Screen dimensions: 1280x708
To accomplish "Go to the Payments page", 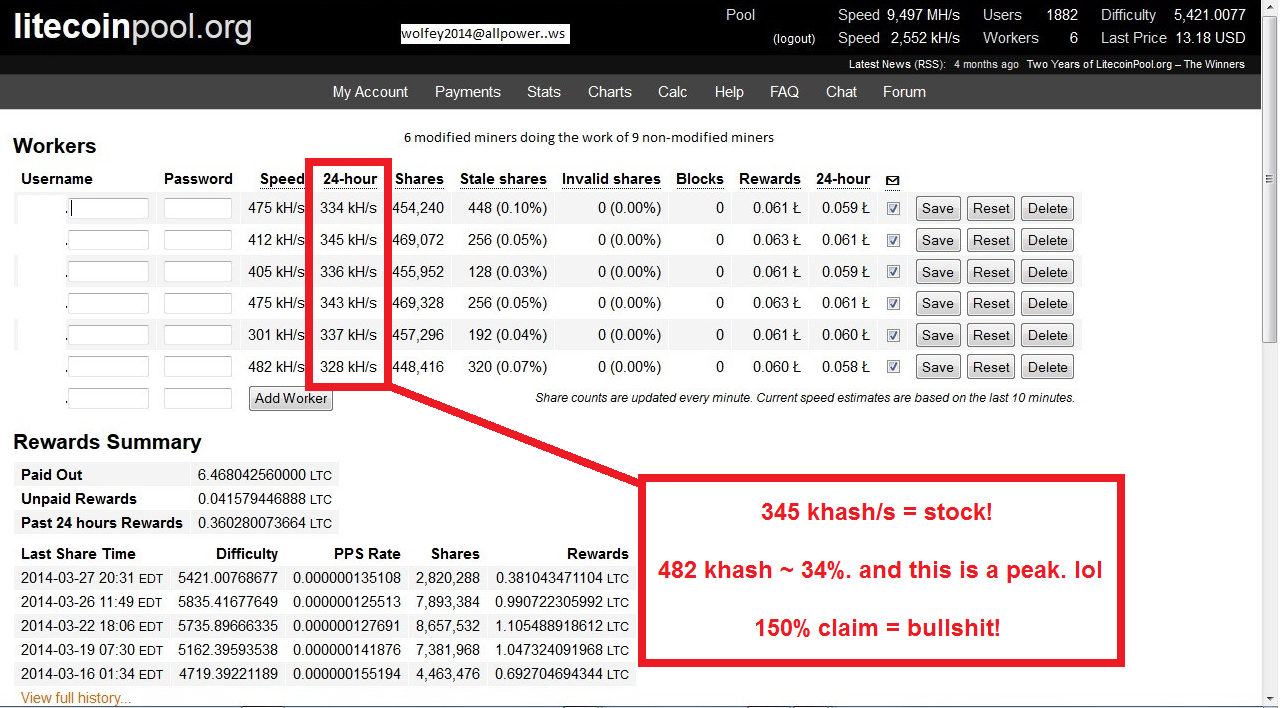I will click(x=468, y=92).
